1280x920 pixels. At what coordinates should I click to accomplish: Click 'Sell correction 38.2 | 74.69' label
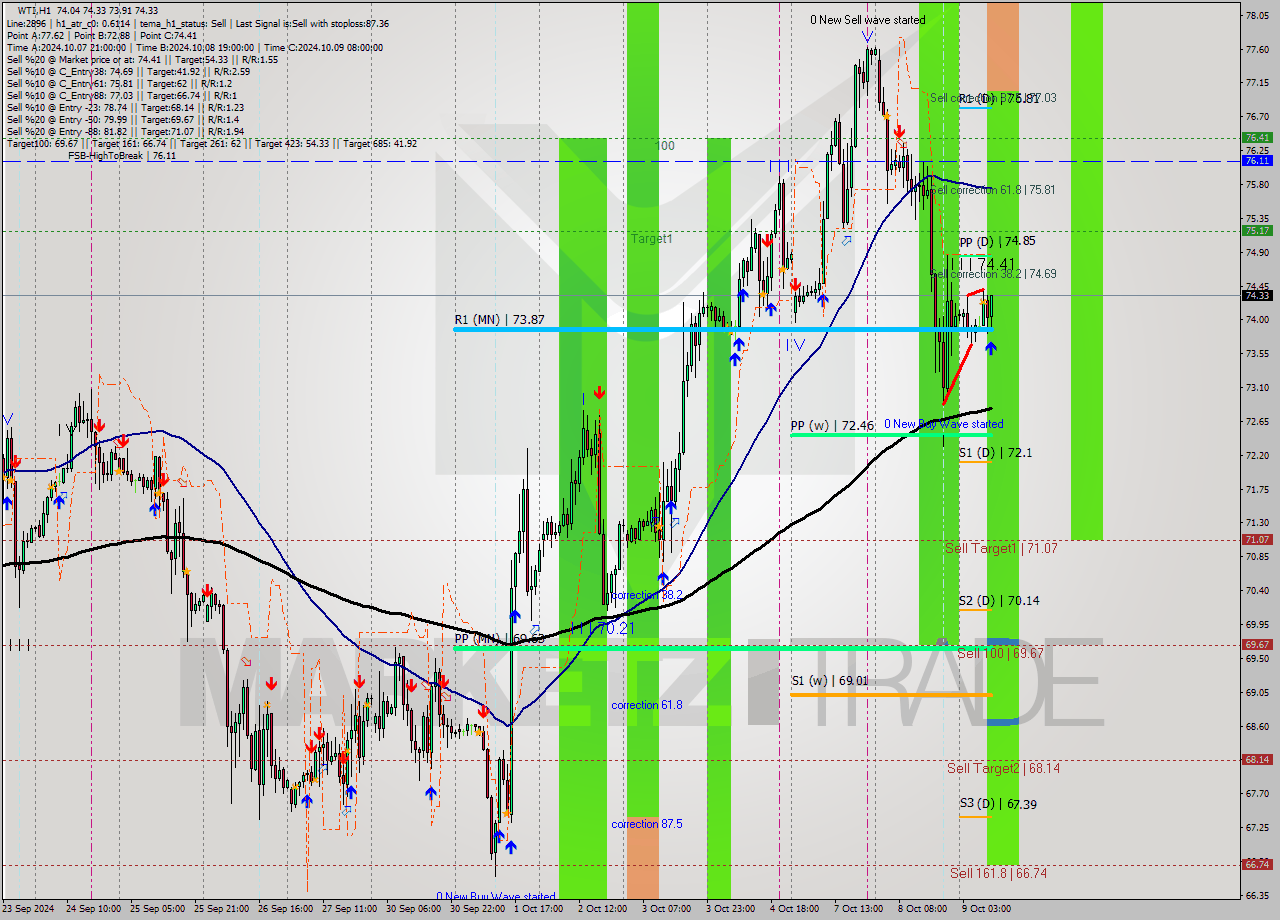994,273
